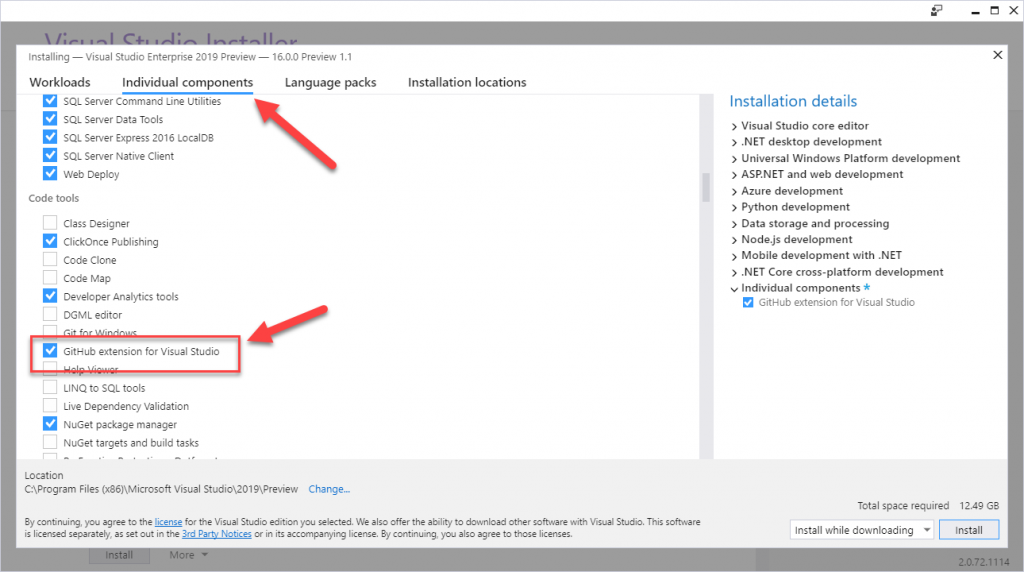The height and width of the screenshot is (572, 1024).
Task: Toggle Developer Analytics tools checkbox
Action: [50, 296]
